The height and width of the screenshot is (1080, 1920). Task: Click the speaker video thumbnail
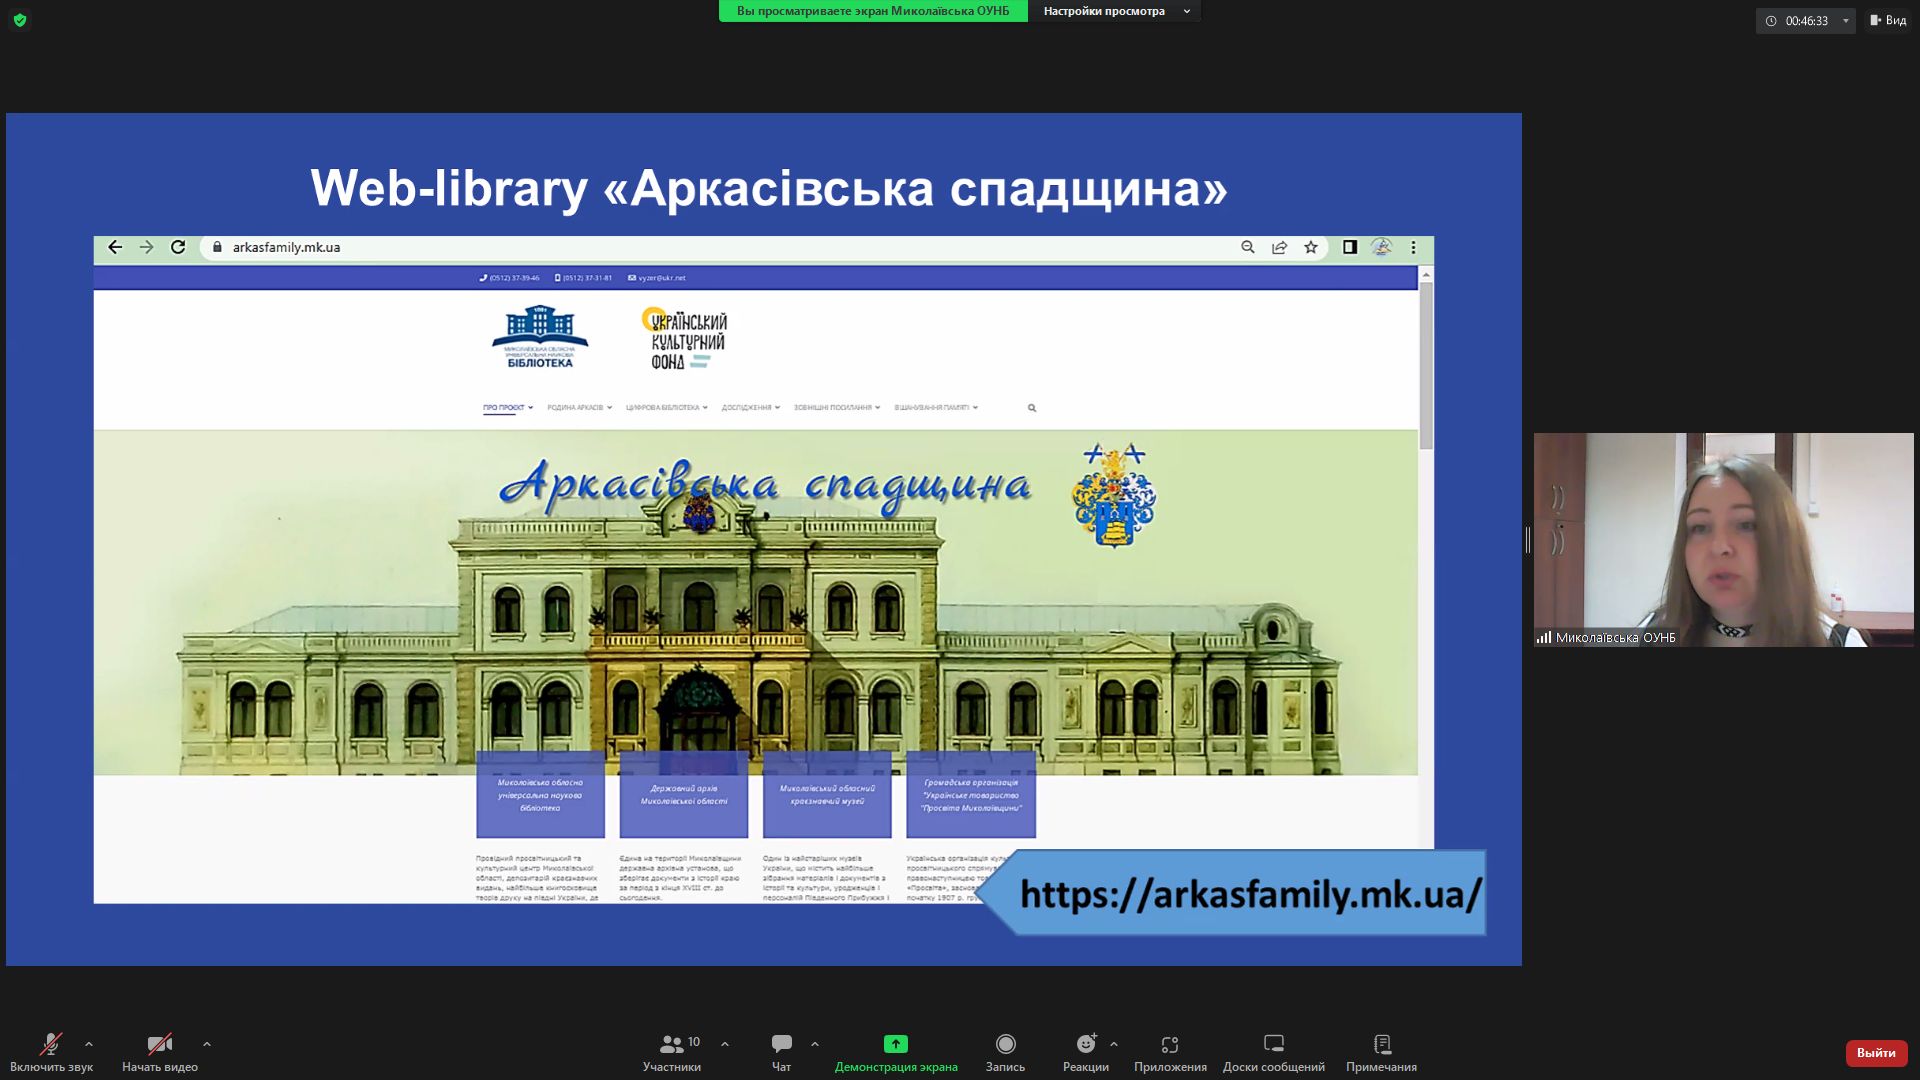tap(1723, 540)
